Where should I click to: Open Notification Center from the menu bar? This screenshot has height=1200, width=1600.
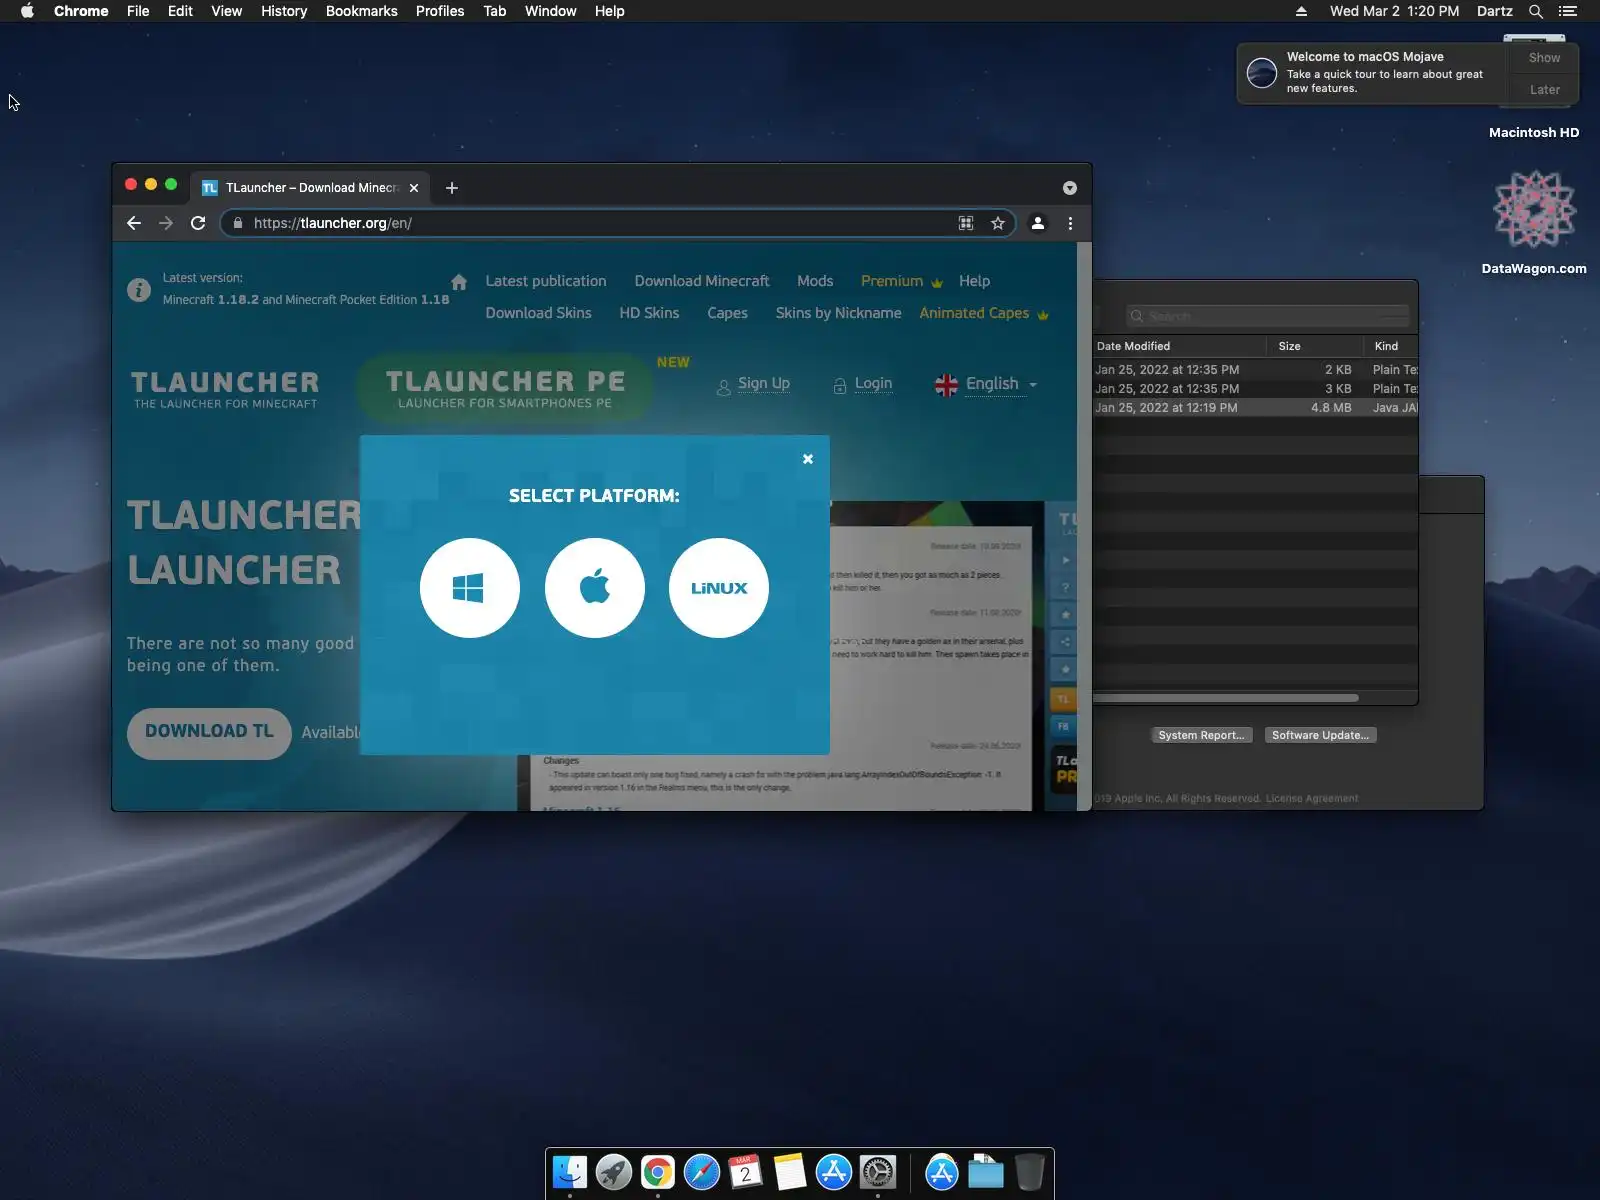tap(1568, 11)
